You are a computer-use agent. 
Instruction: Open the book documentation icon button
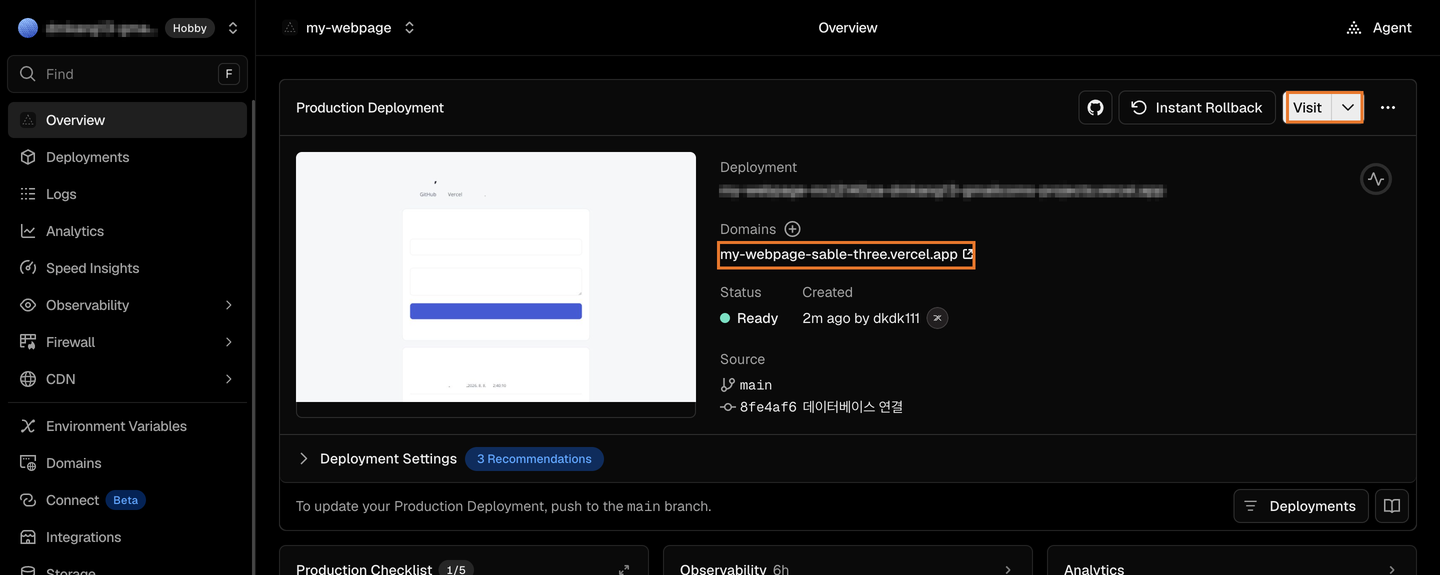[1392, 506]
